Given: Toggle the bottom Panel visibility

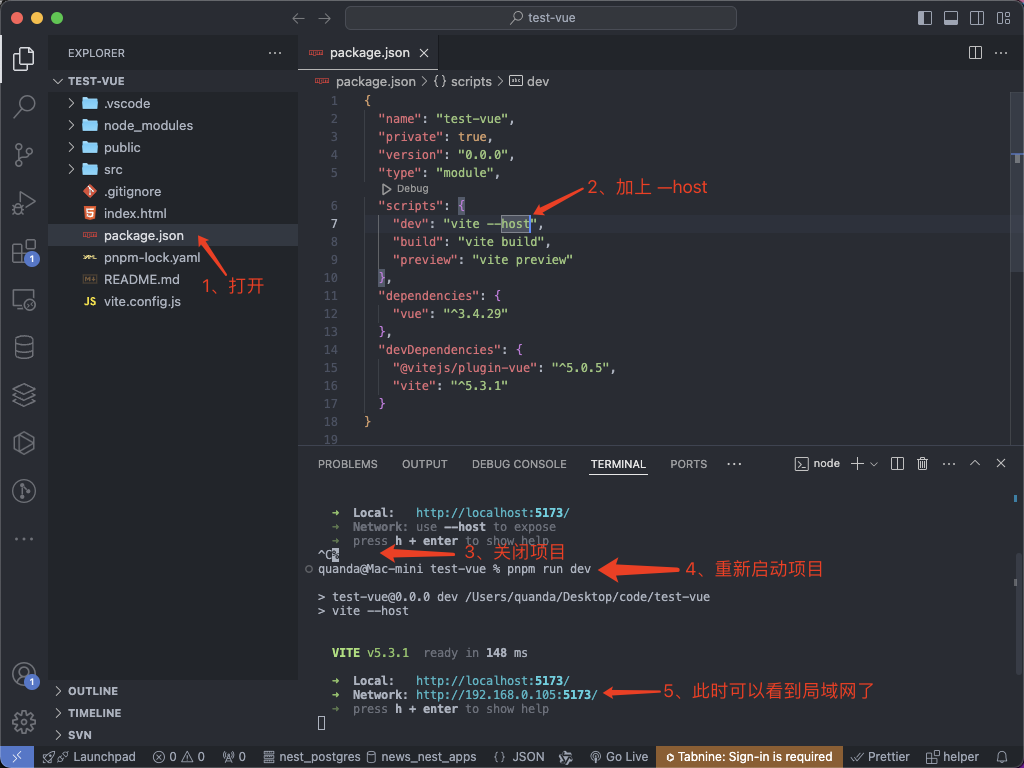Looking at the screenshot, I should (951, 18).
